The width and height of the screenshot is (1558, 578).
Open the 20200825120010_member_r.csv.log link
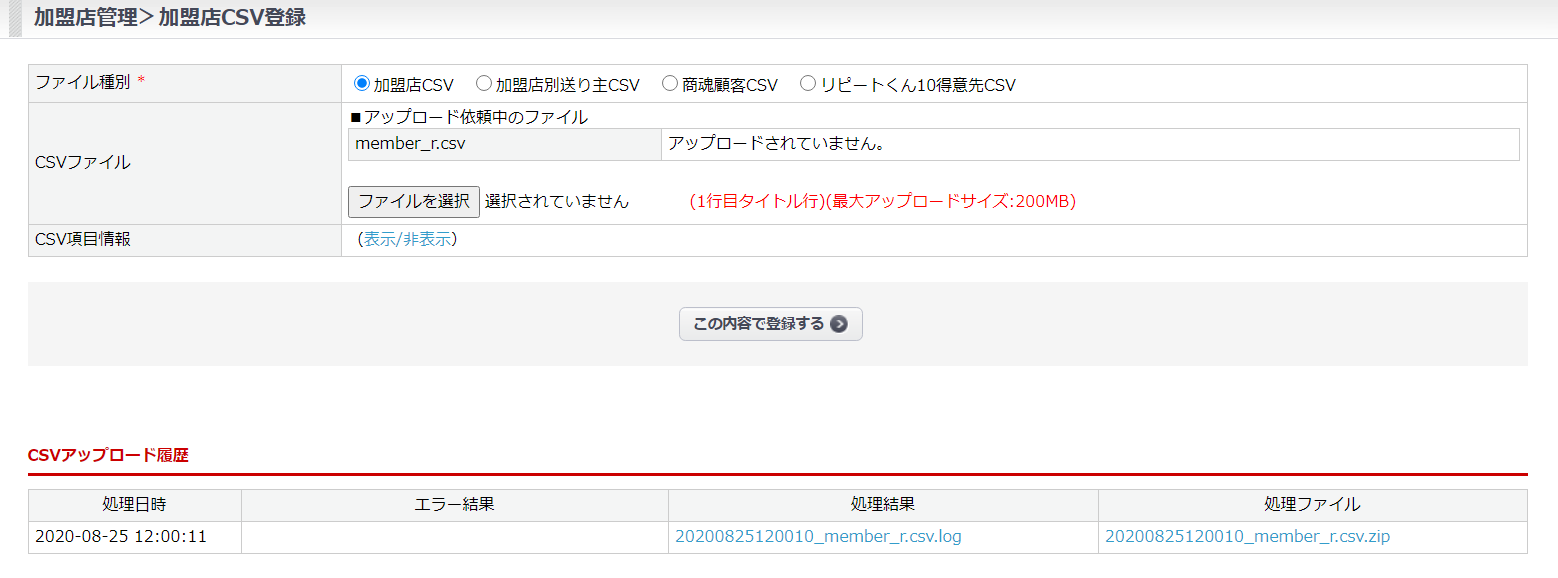[818, 537]
